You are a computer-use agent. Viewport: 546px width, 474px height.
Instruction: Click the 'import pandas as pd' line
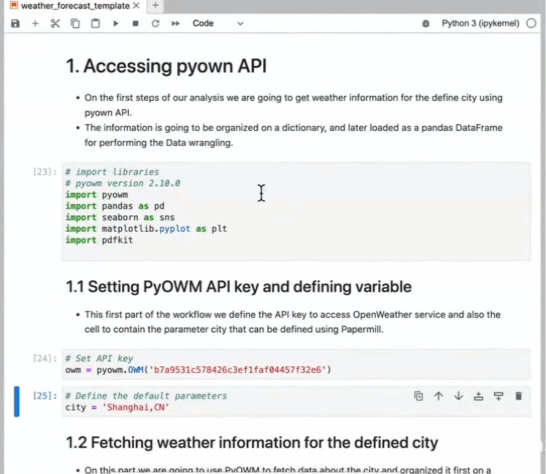click(x=115, y=206)
